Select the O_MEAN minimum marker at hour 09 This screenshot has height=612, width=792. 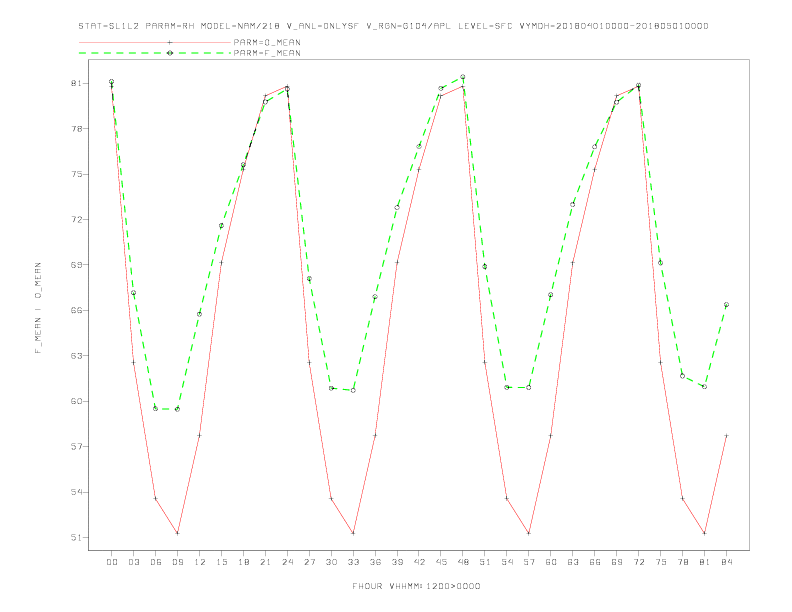tap(177, 533)
